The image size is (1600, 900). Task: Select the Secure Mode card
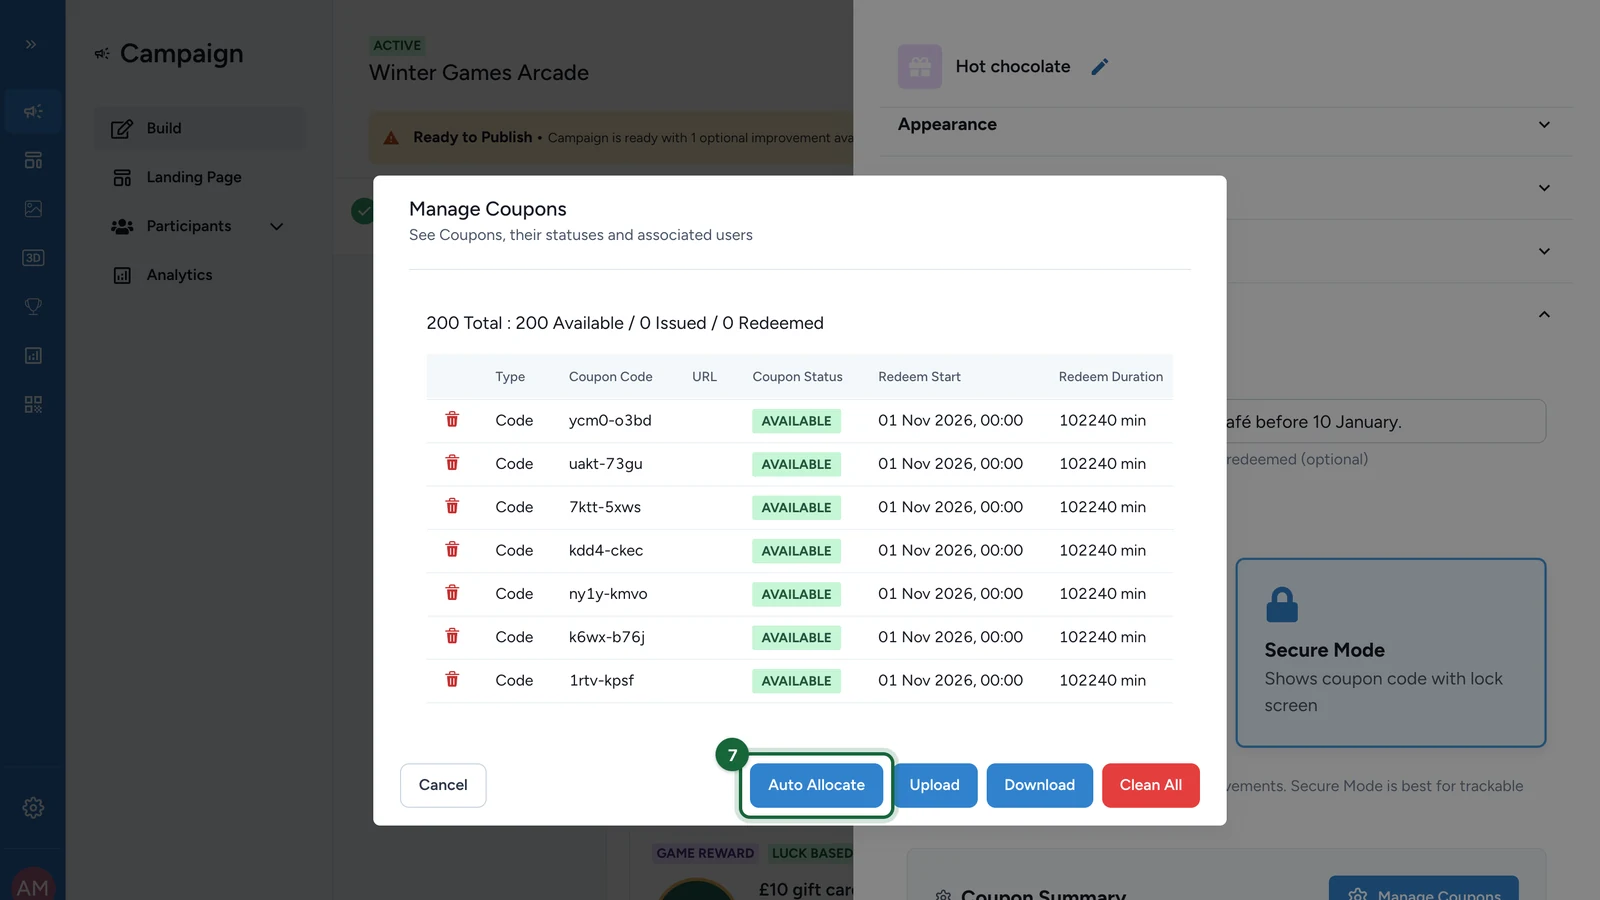(1391, 653)
